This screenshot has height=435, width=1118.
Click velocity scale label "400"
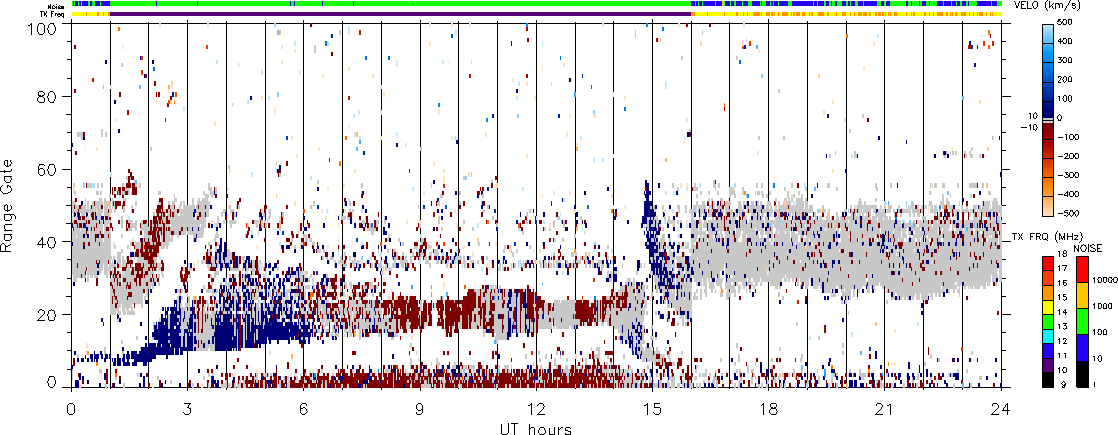(1064, 41)
